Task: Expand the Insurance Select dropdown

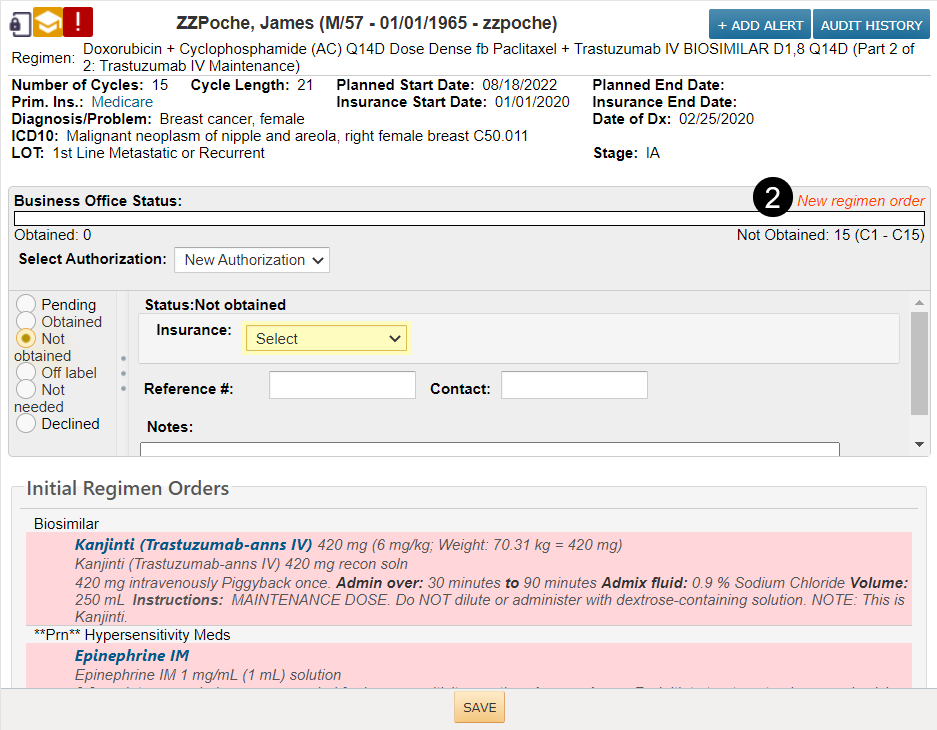Action: (x=326, y=339)
